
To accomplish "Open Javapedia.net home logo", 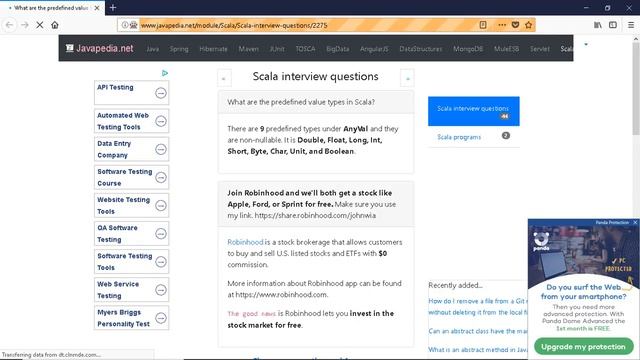I will tap(100, 48).
